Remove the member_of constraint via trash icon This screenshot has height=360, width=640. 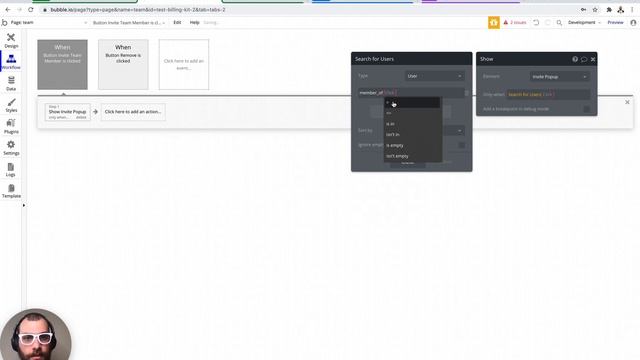(467, 93)
